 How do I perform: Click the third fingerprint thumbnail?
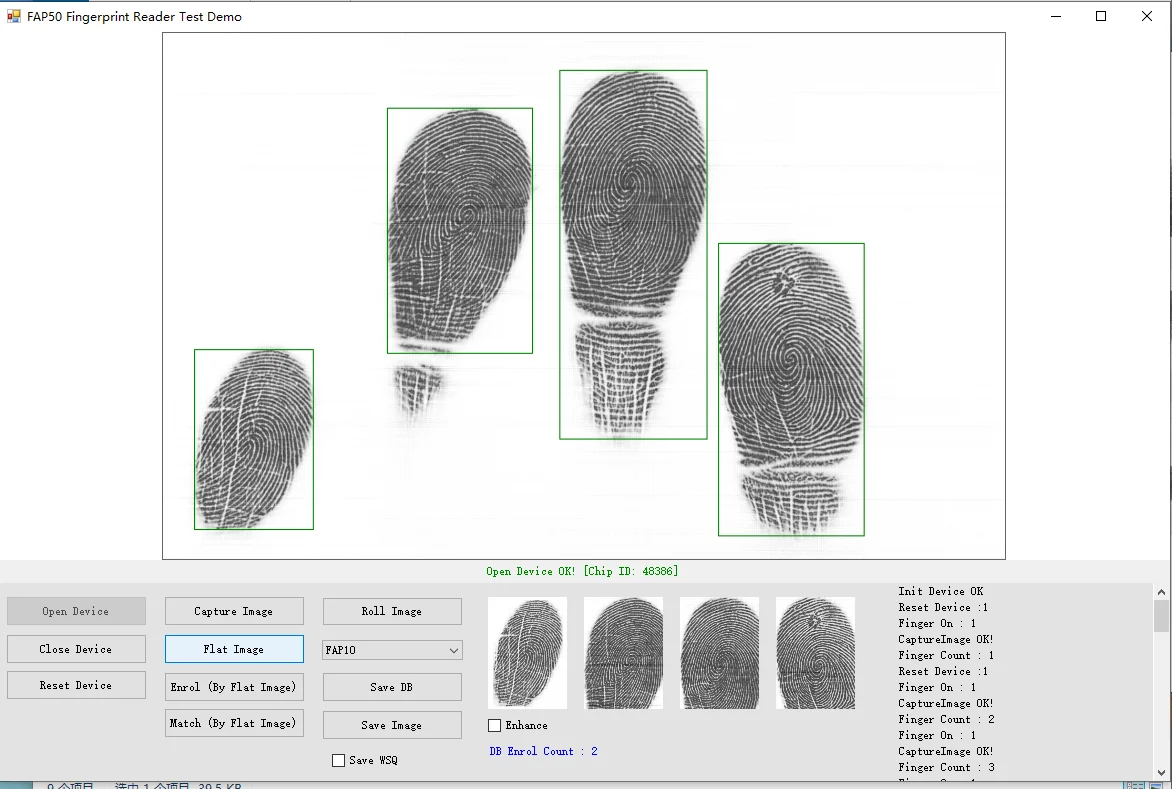[719, 653]
